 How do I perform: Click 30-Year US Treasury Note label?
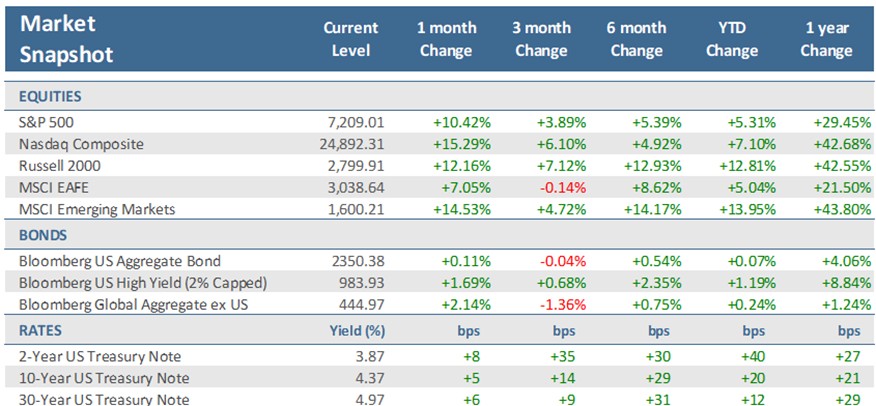coord(104,399)
